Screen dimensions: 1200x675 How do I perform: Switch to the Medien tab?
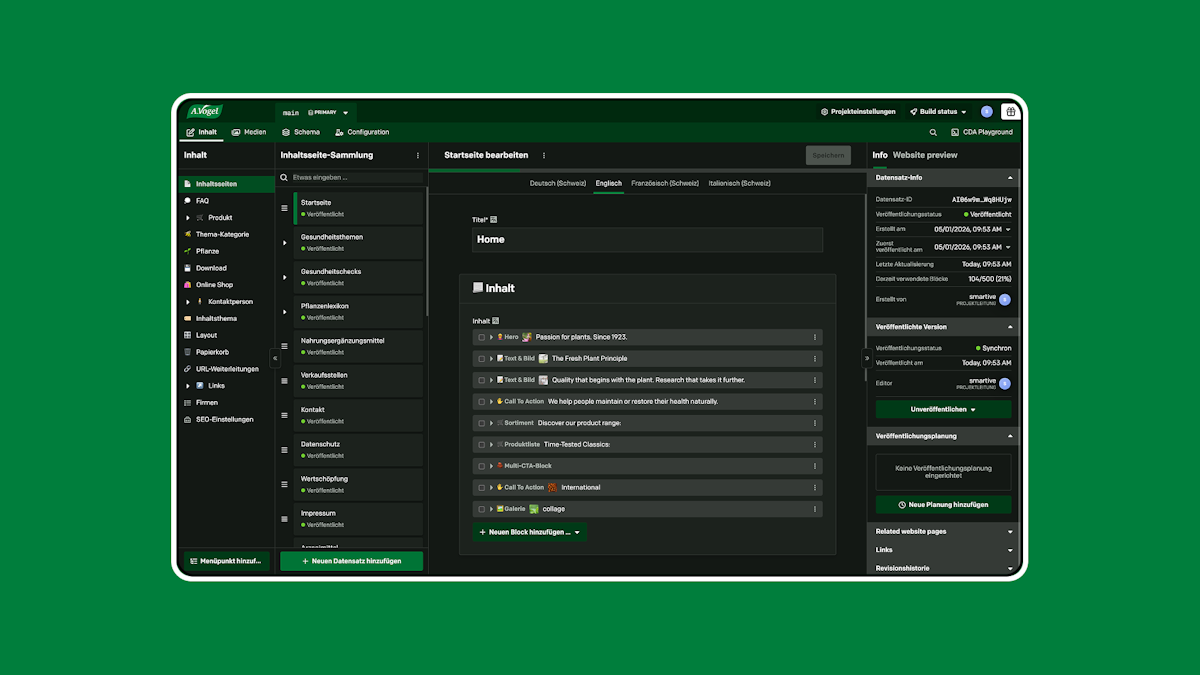click(x=249, y=132)
